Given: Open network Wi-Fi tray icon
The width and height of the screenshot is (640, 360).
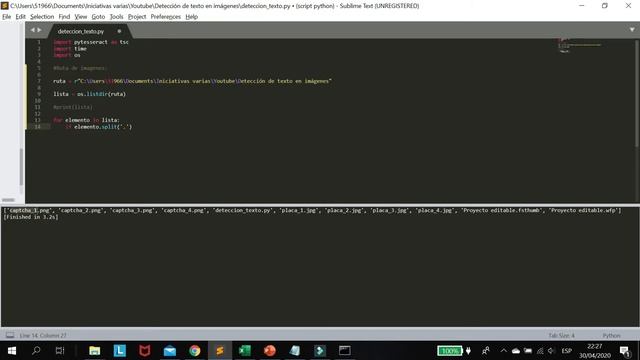Looking at the screenshot, I should pyautogui.click(x=540, y=351).
